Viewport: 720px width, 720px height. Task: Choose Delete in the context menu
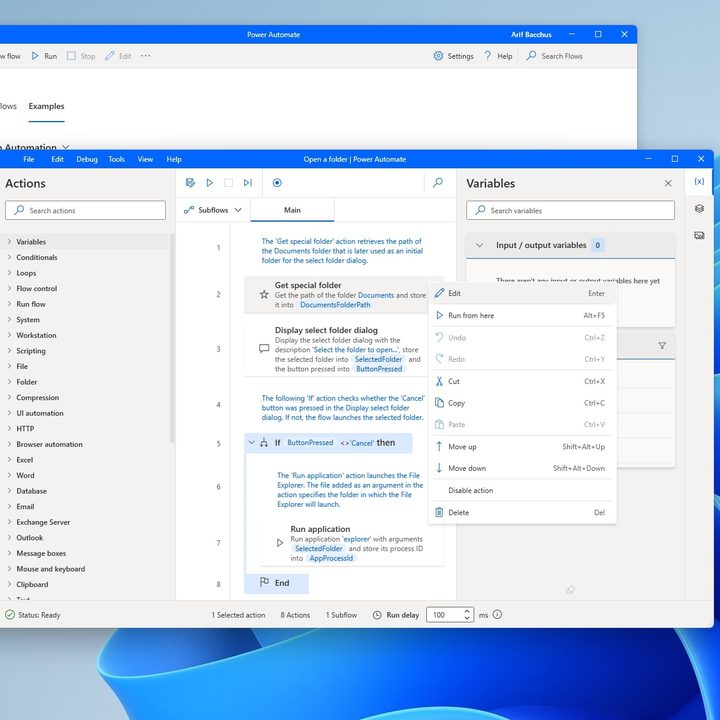click(522, 512)
